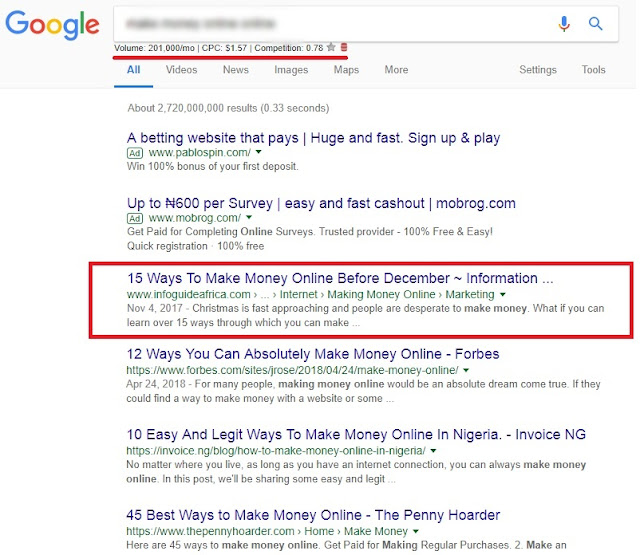Screen dimensions: 640x555
Task: Expand the arrow next to thepennyhoarder.com breadcrumb
Action: 416,531
